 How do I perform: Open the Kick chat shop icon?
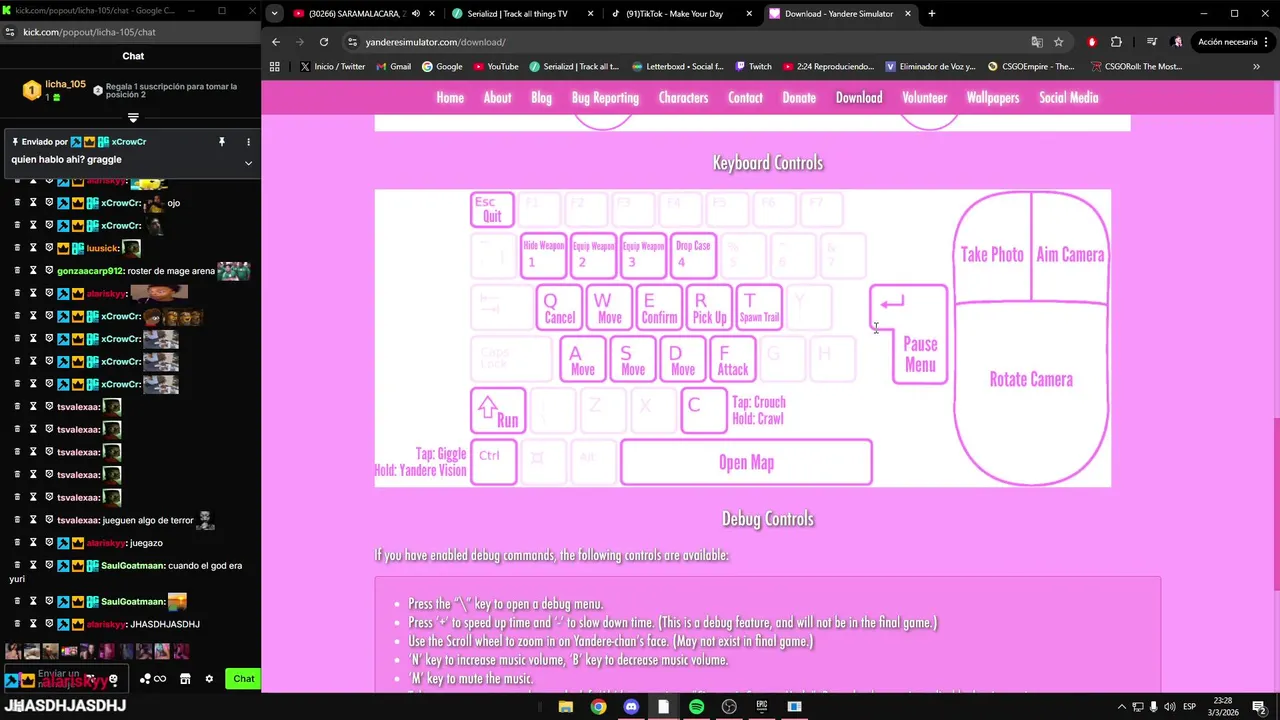tap(185, 679)
